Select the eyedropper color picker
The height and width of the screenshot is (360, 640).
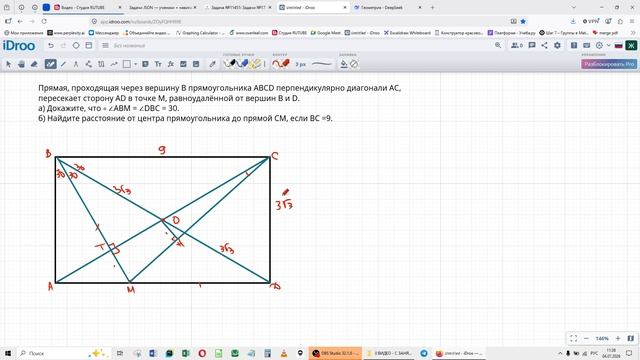click(x=212, y=64)
